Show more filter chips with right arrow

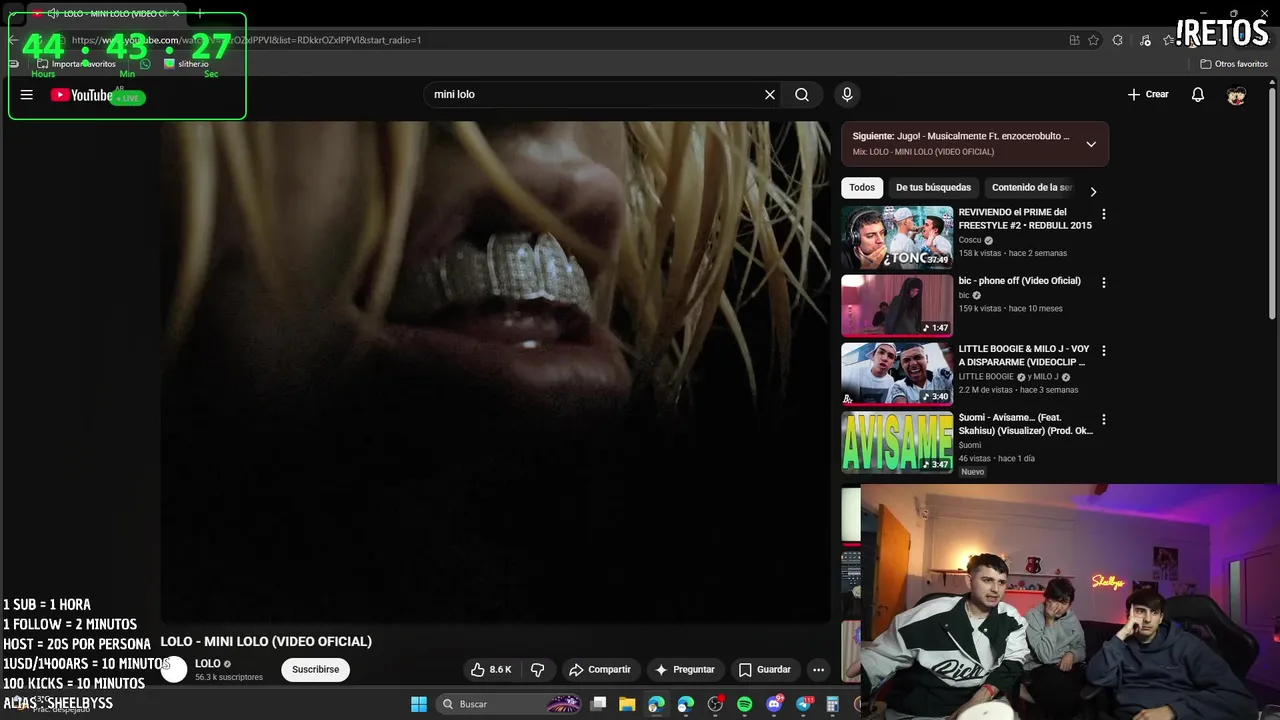point(1093,191)
